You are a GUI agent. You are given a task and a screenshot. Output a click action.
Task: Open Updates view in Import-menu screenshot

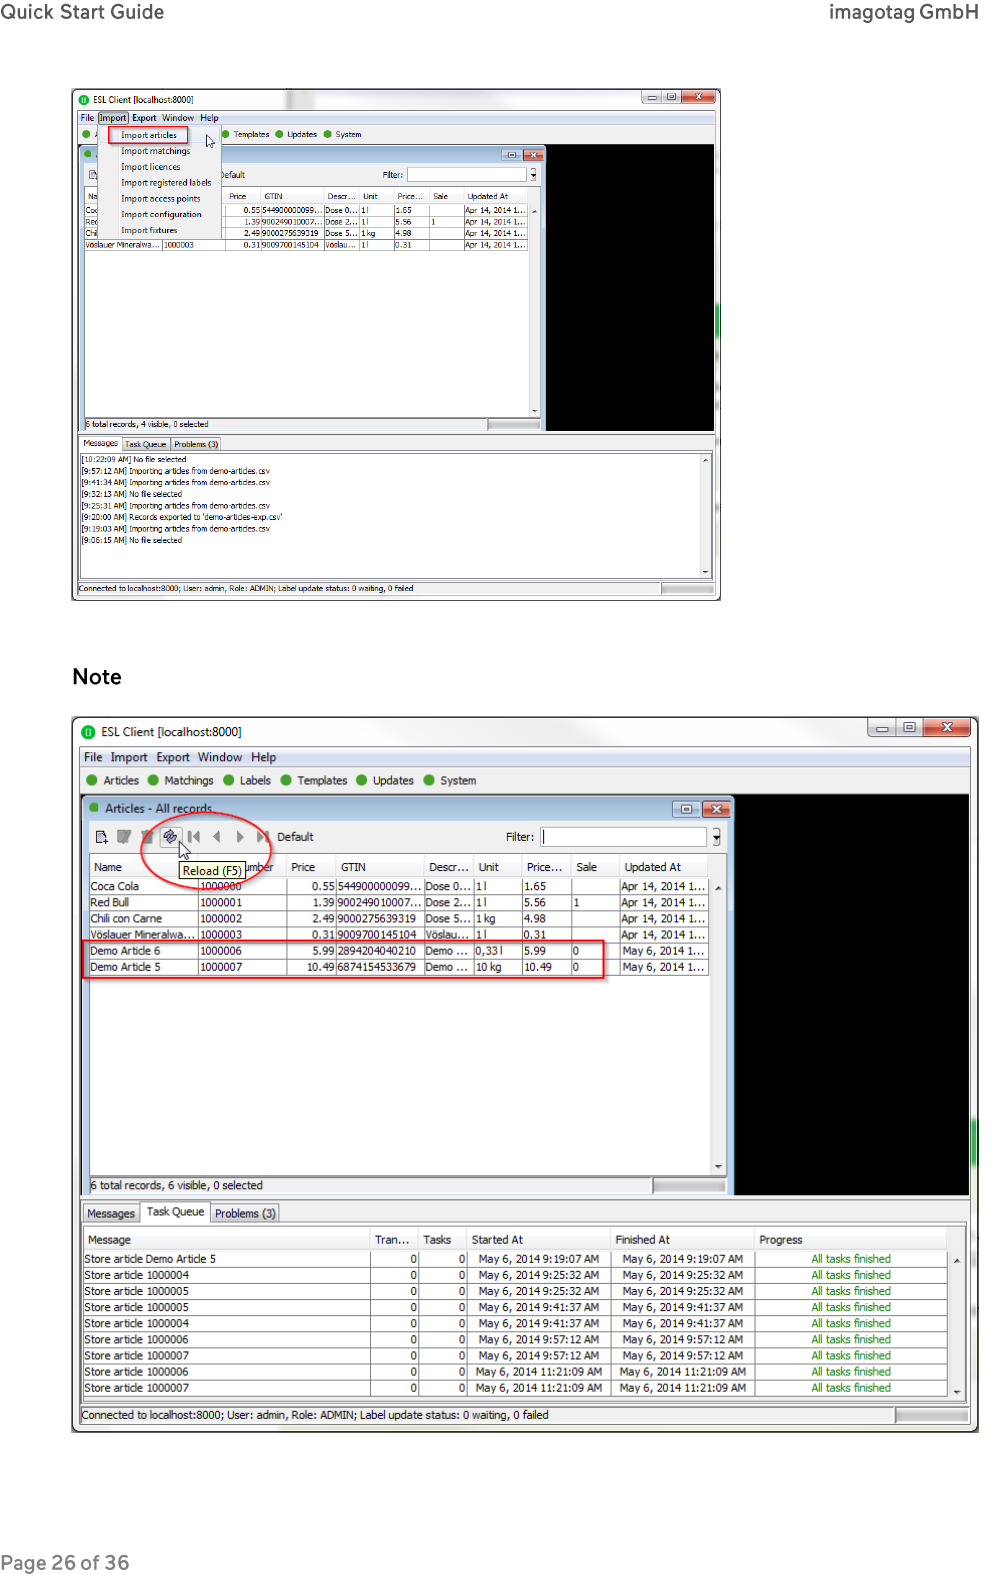(297, 134)
